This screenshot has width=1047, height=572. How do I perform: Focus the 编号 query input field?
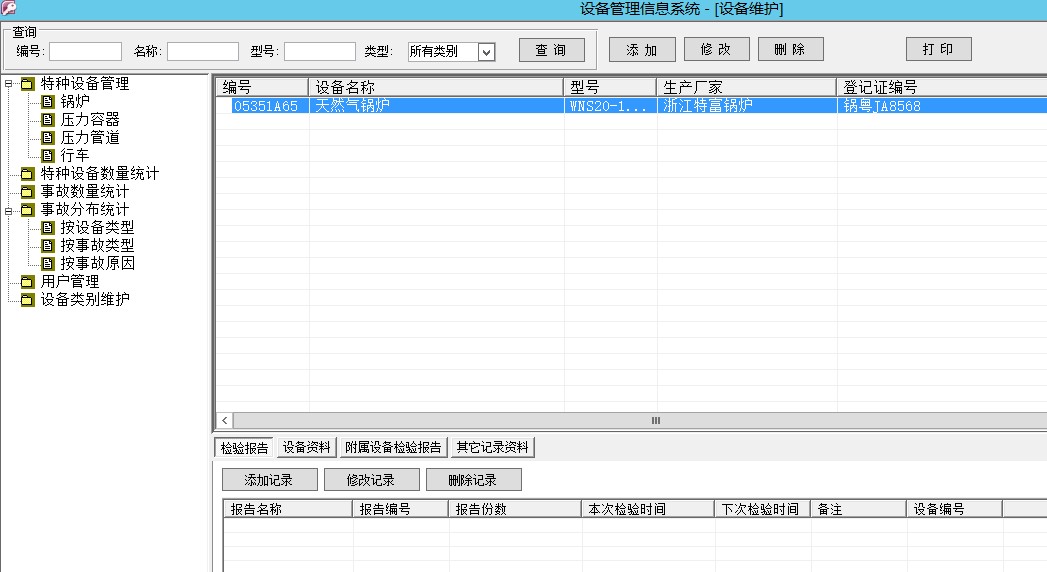(x=85, y=51)
